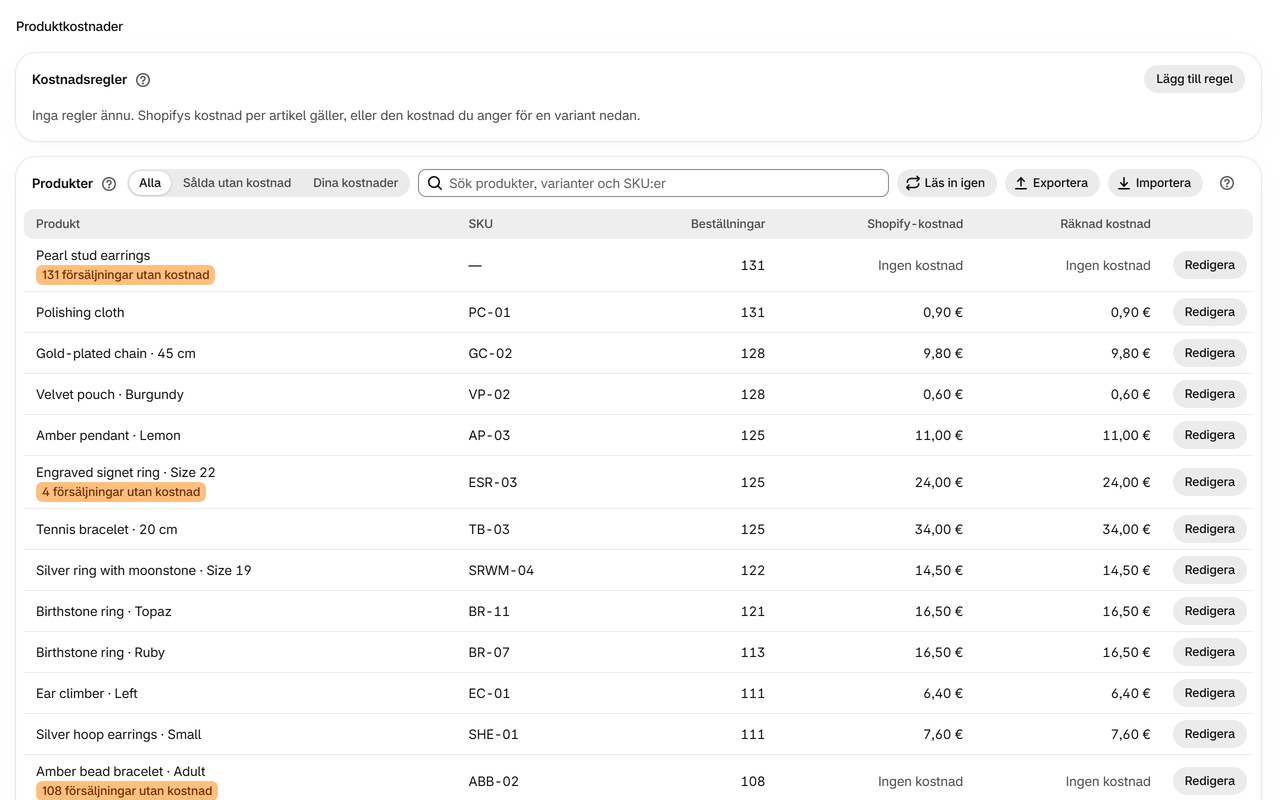Click the Räknad kostnad column header

(1105, 224)
